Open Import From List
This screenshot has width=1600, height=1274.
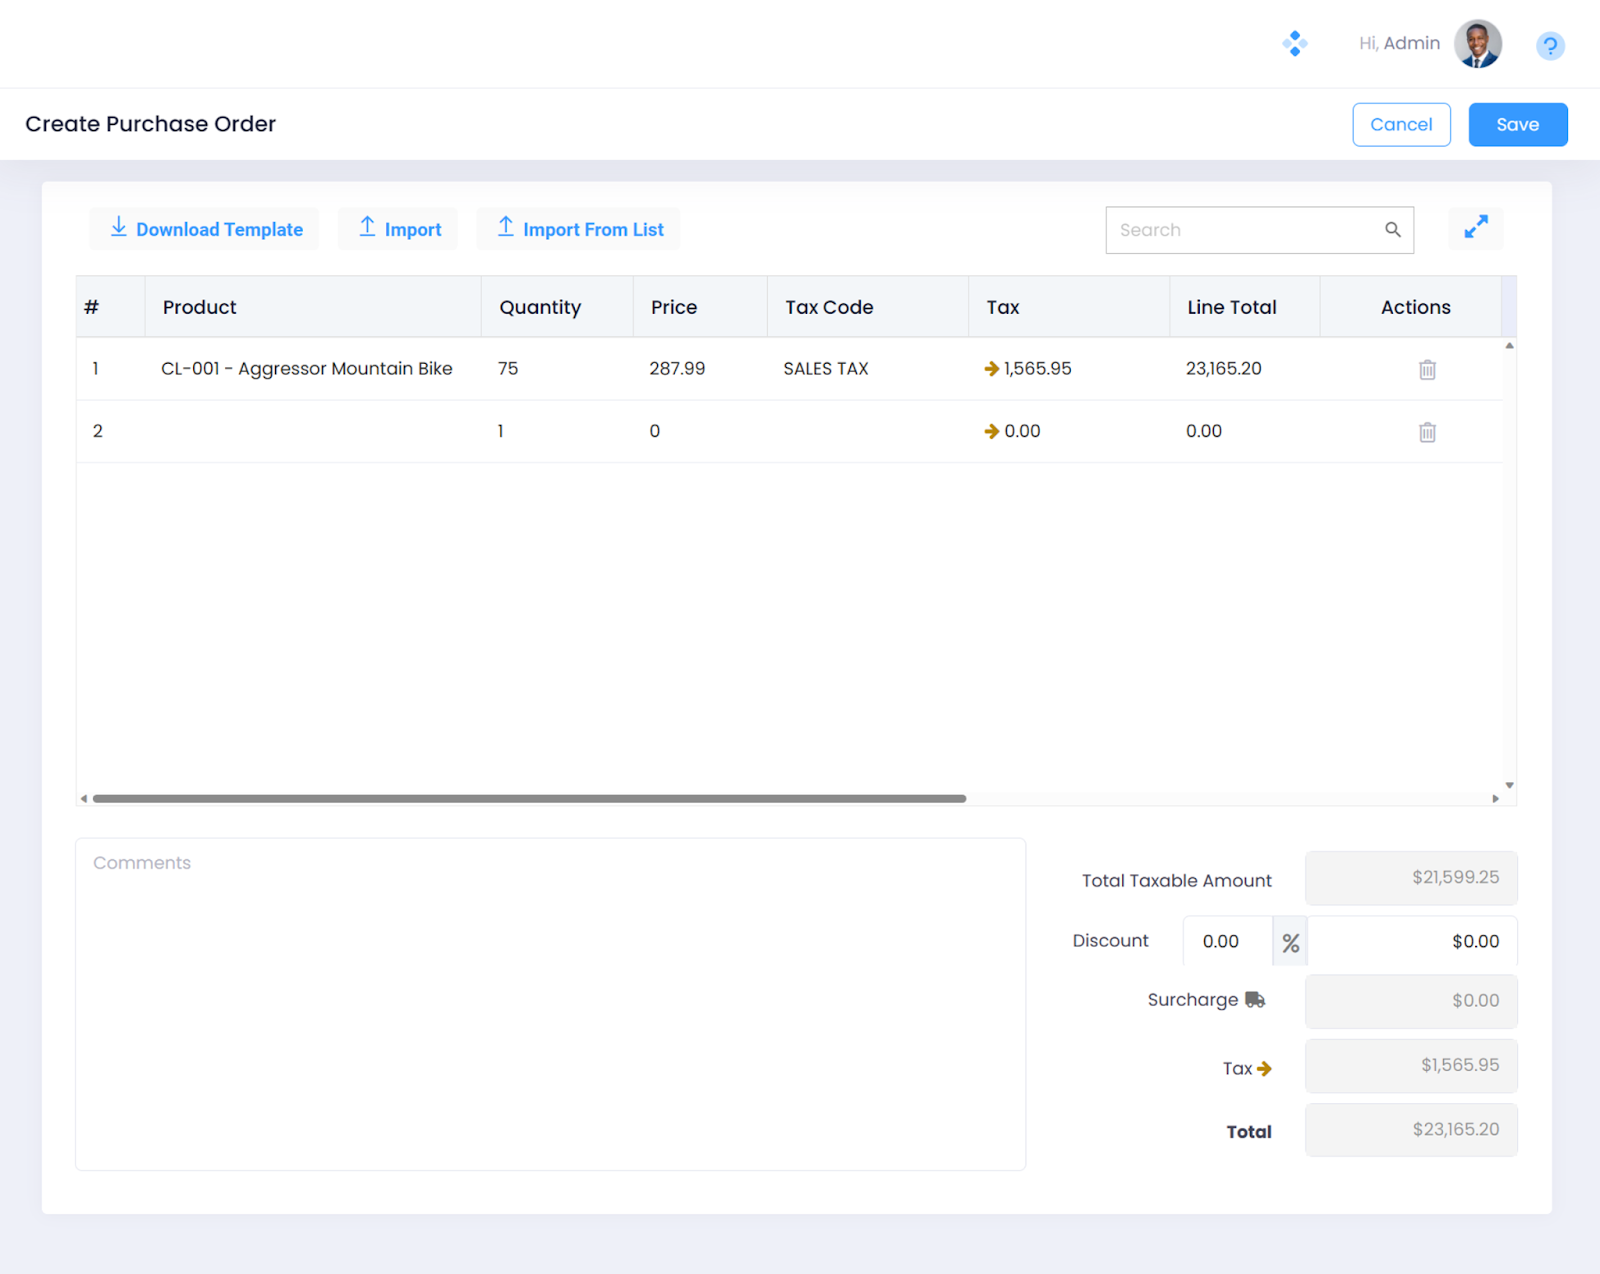[x=579, y=229]
